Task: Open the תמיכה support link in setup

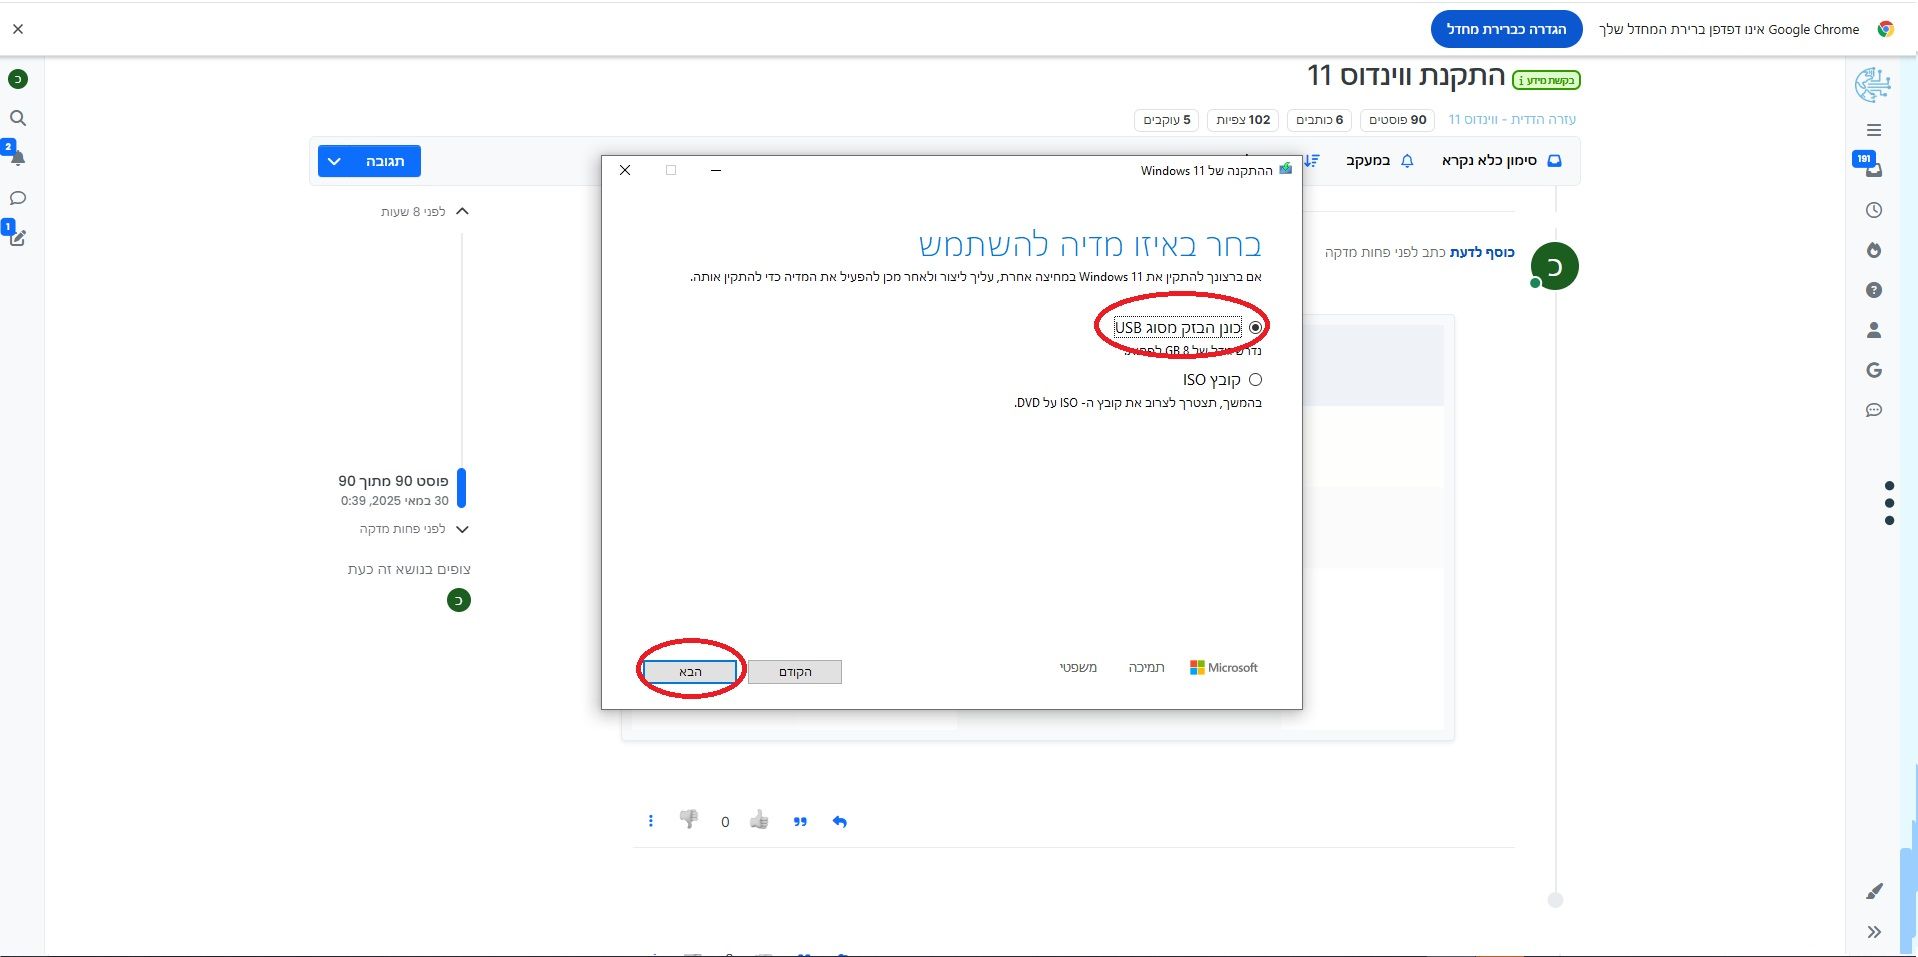Action: 1146,667
